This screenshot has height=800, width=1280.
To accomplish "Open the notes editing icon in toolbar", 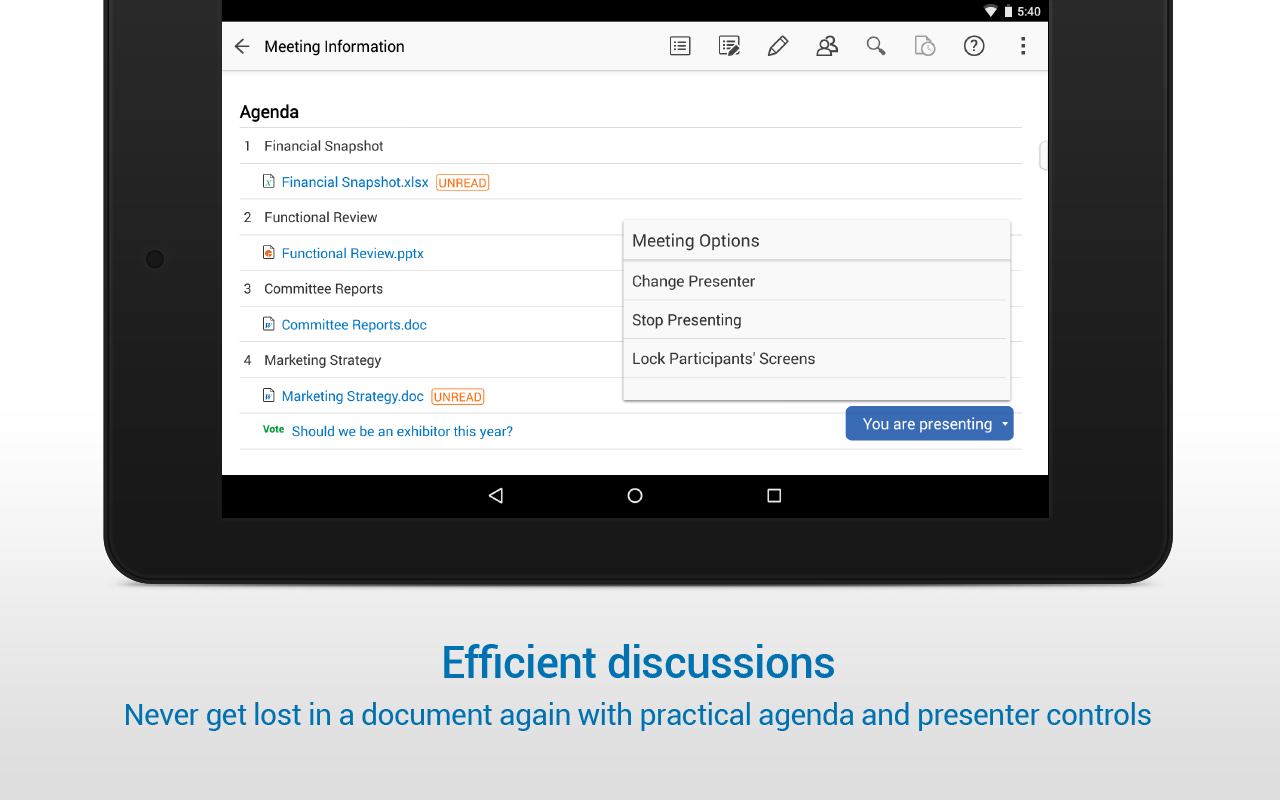I will pyautogui.click(x=729, y=46).
